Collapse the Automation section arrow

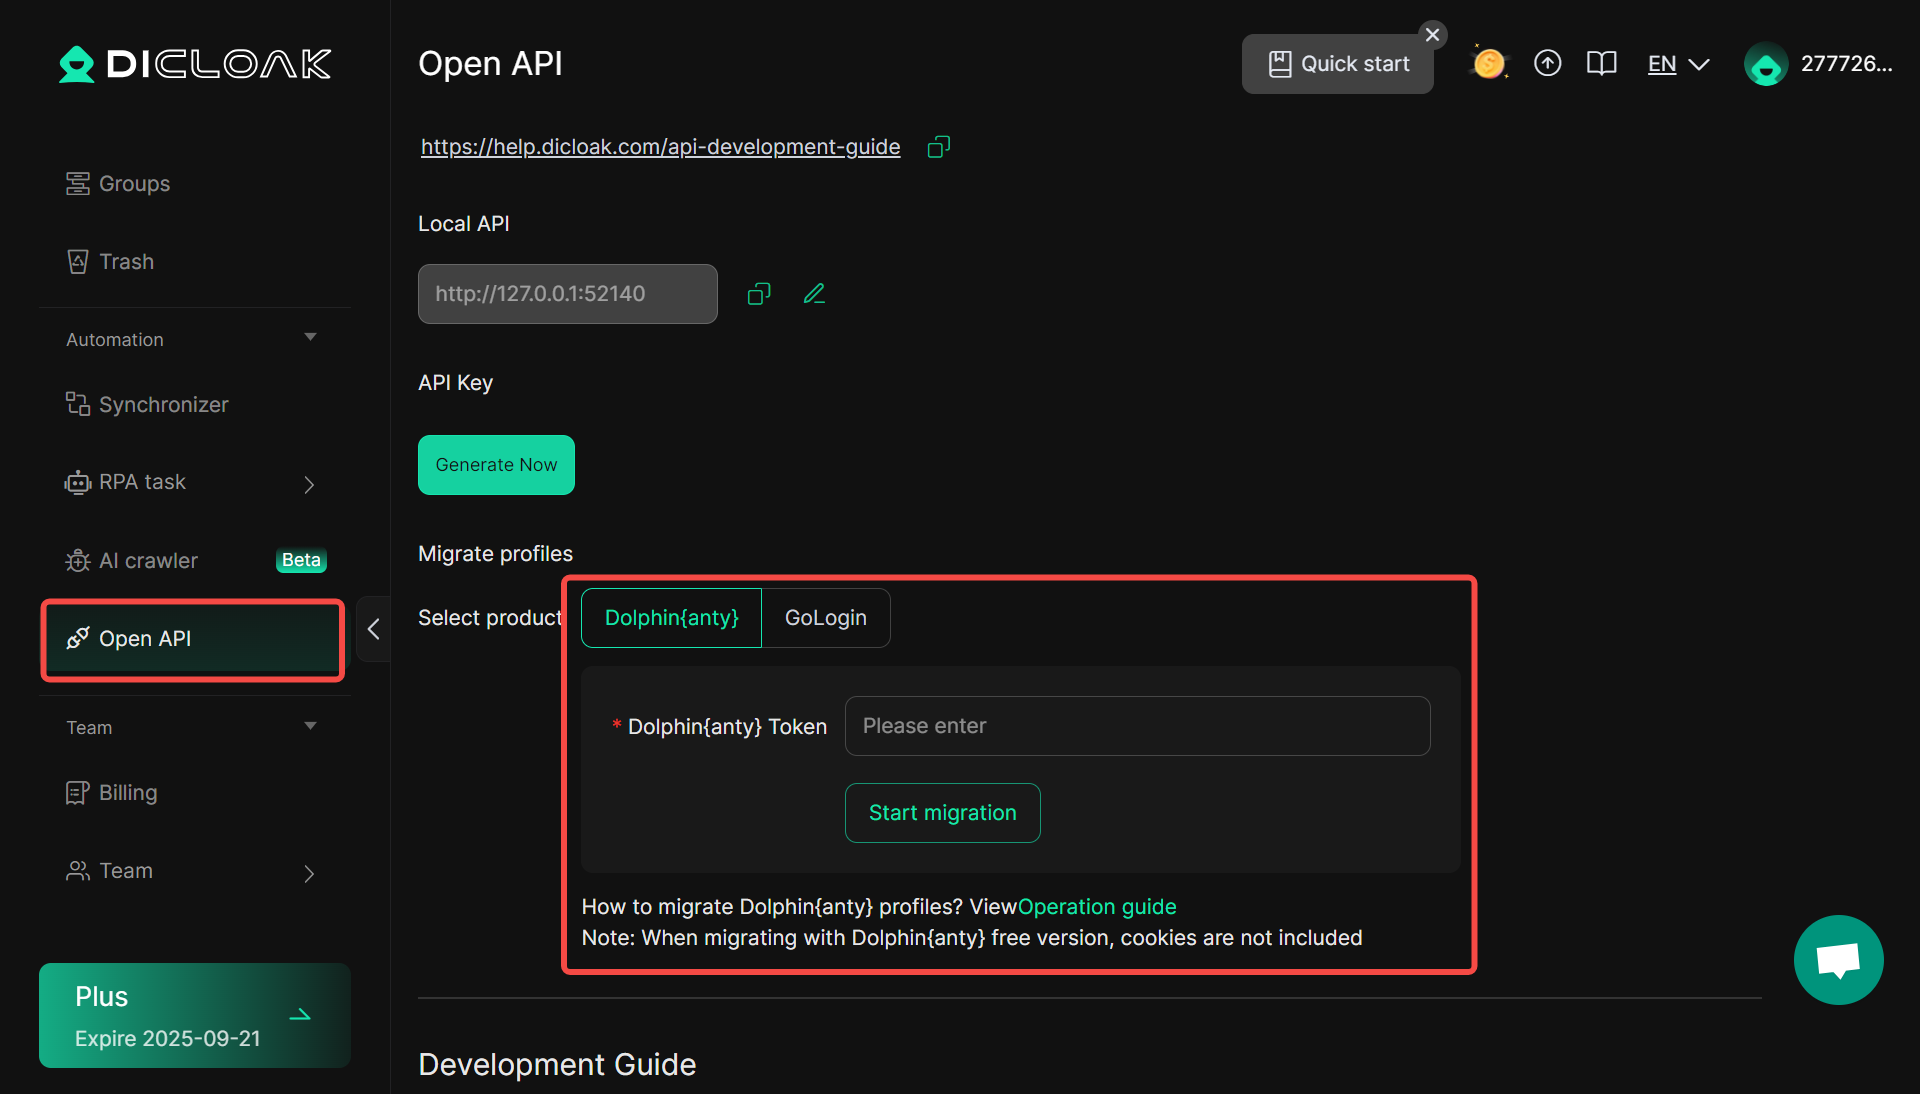pyautogui.click(x=310, y=337)
